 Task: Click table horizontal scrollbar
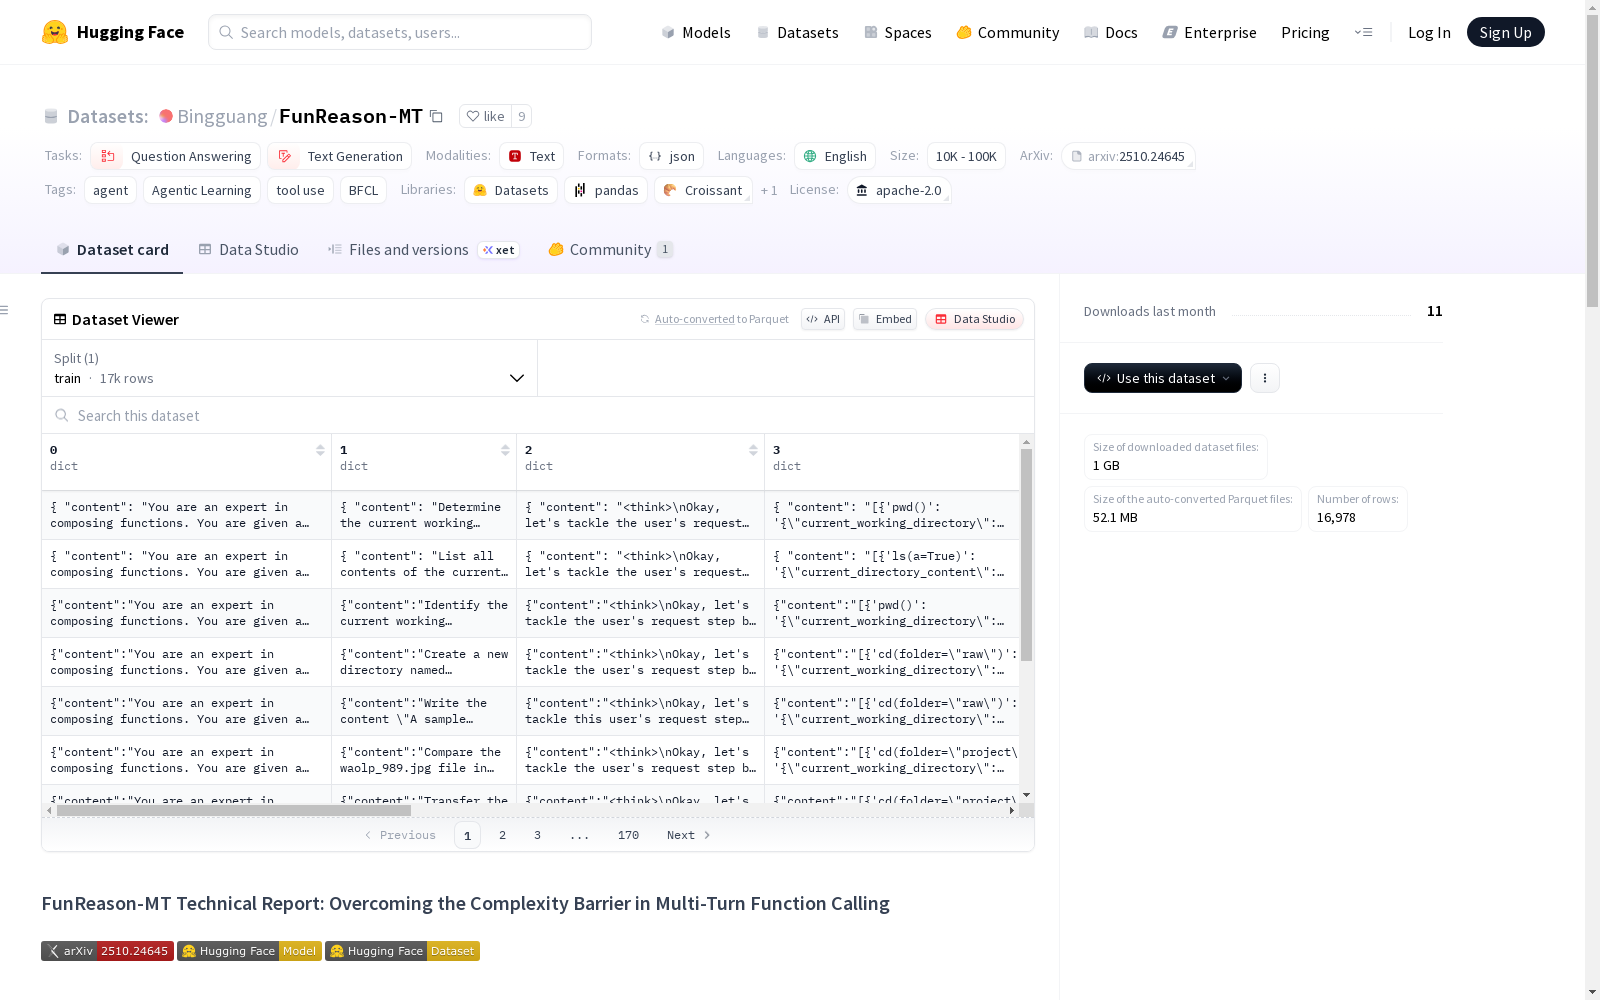coord(234,811)
